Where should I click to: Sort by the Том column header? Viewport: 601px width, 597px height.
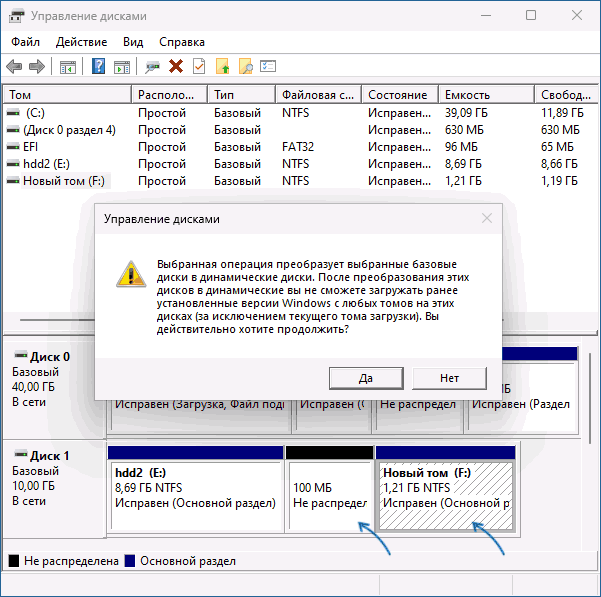coord(67,95)
